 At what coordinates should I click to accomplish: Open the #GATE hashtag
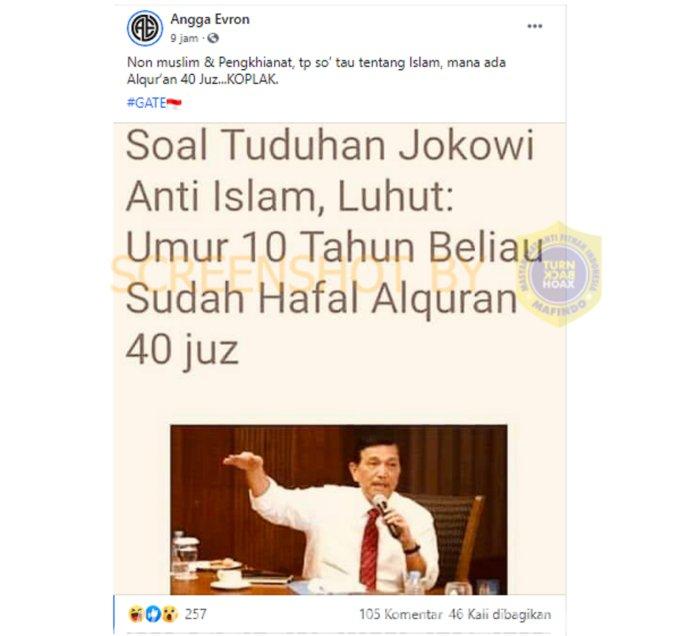[147, 103]
